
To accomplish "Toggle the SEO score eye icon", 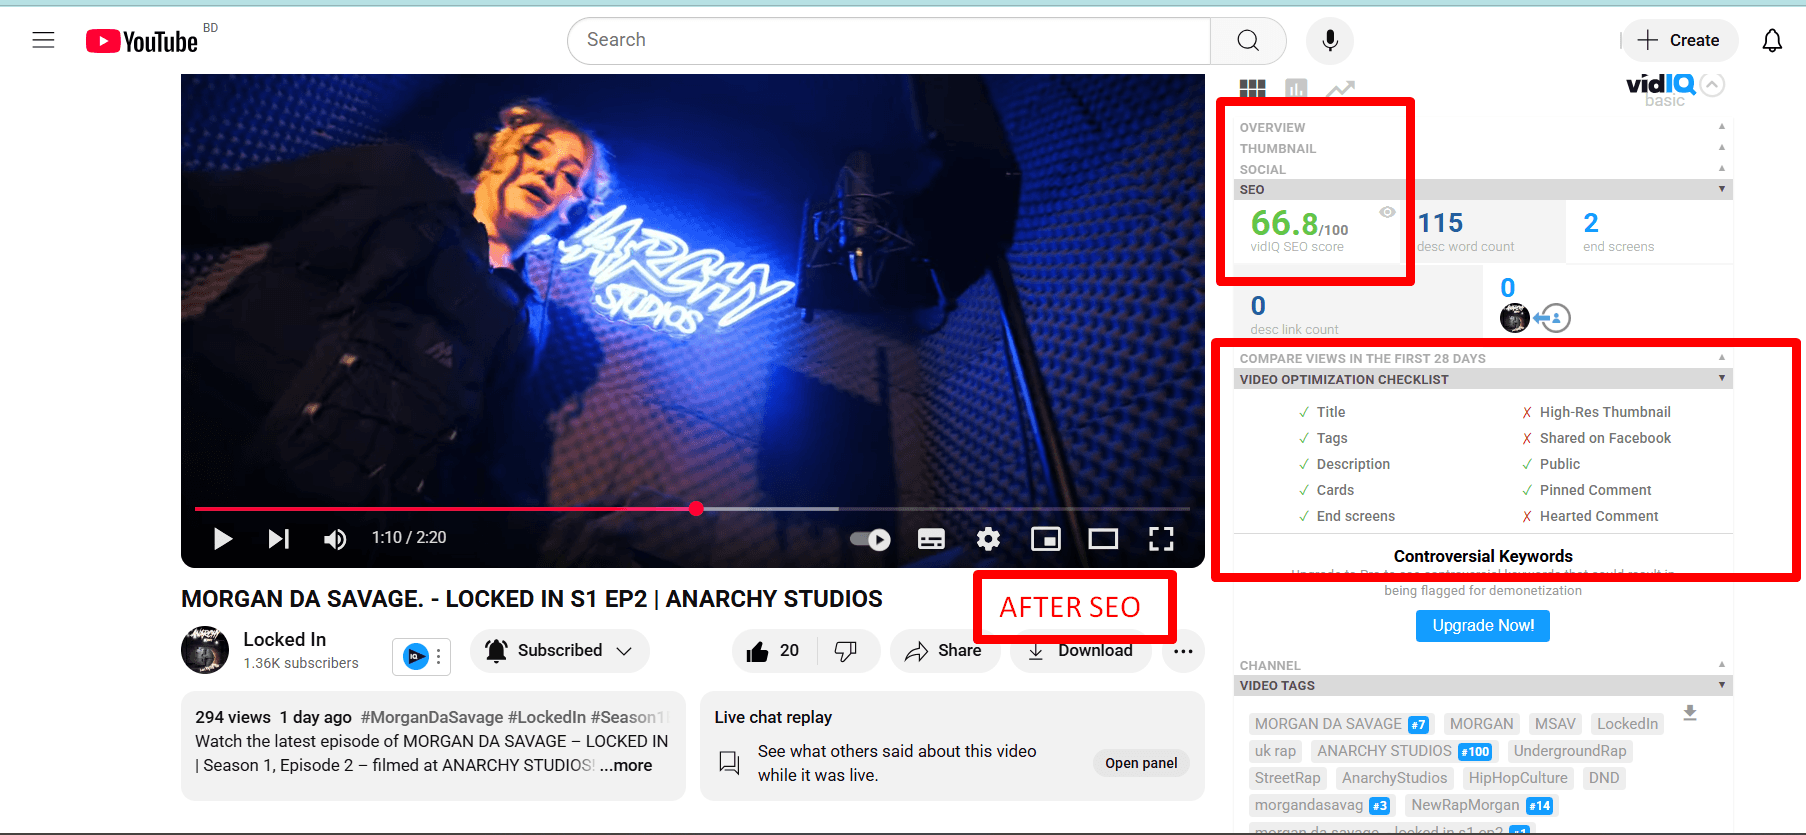I will [1387, 212].
